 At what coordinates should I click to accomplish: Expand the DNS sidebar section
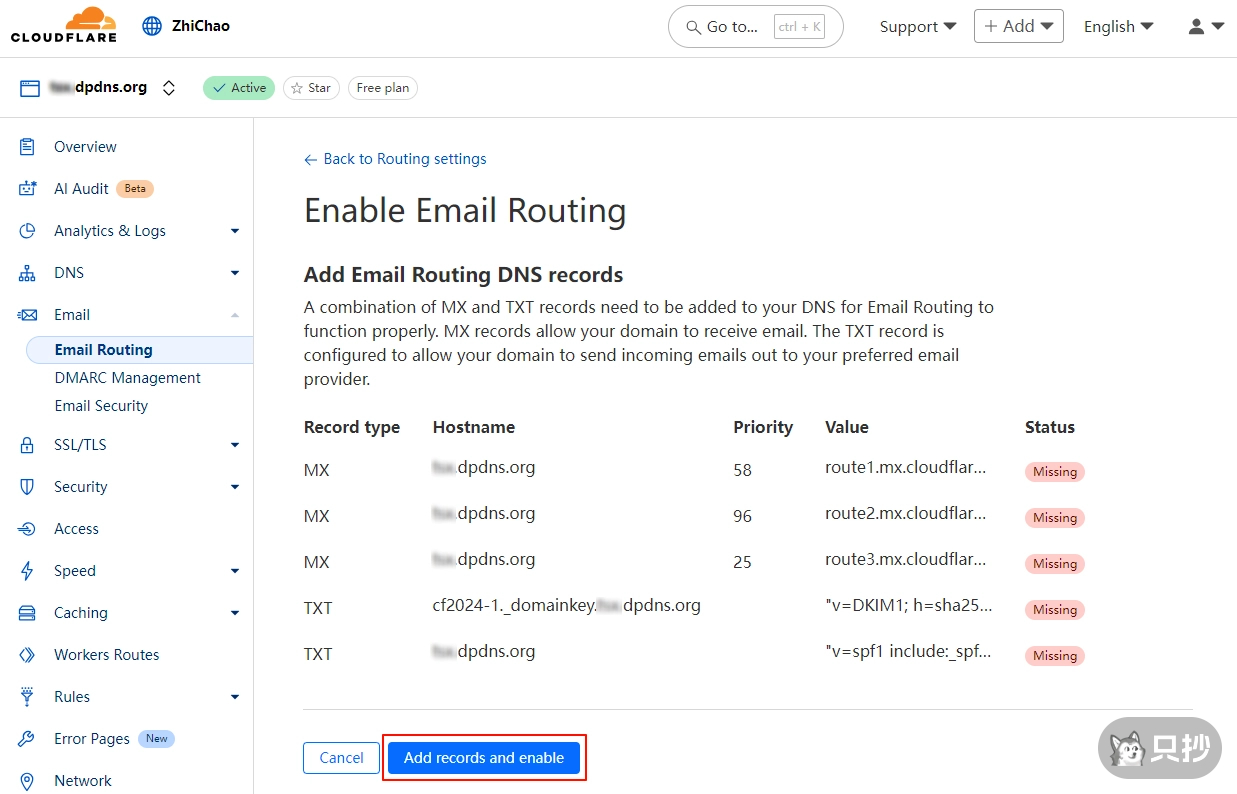coord(235,273)
